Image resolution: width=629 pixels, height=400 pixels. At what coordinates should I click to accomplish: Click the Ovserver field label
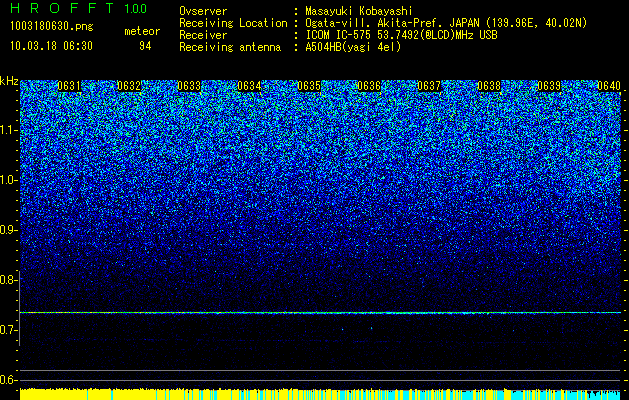coord(203,11)
